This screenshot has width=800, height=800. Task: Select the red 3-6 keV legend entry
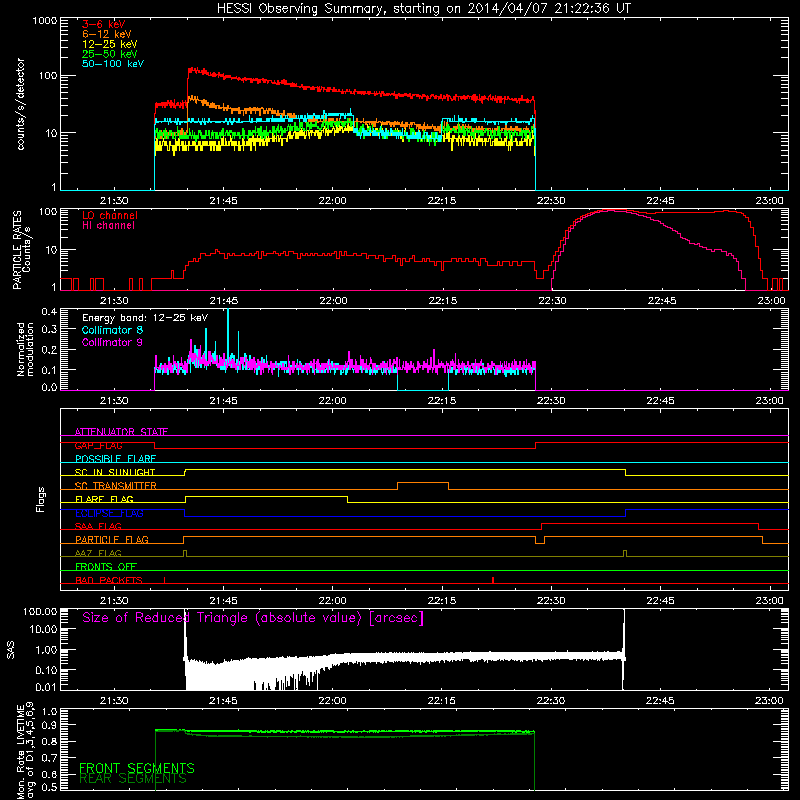click(x=104, y=24)
